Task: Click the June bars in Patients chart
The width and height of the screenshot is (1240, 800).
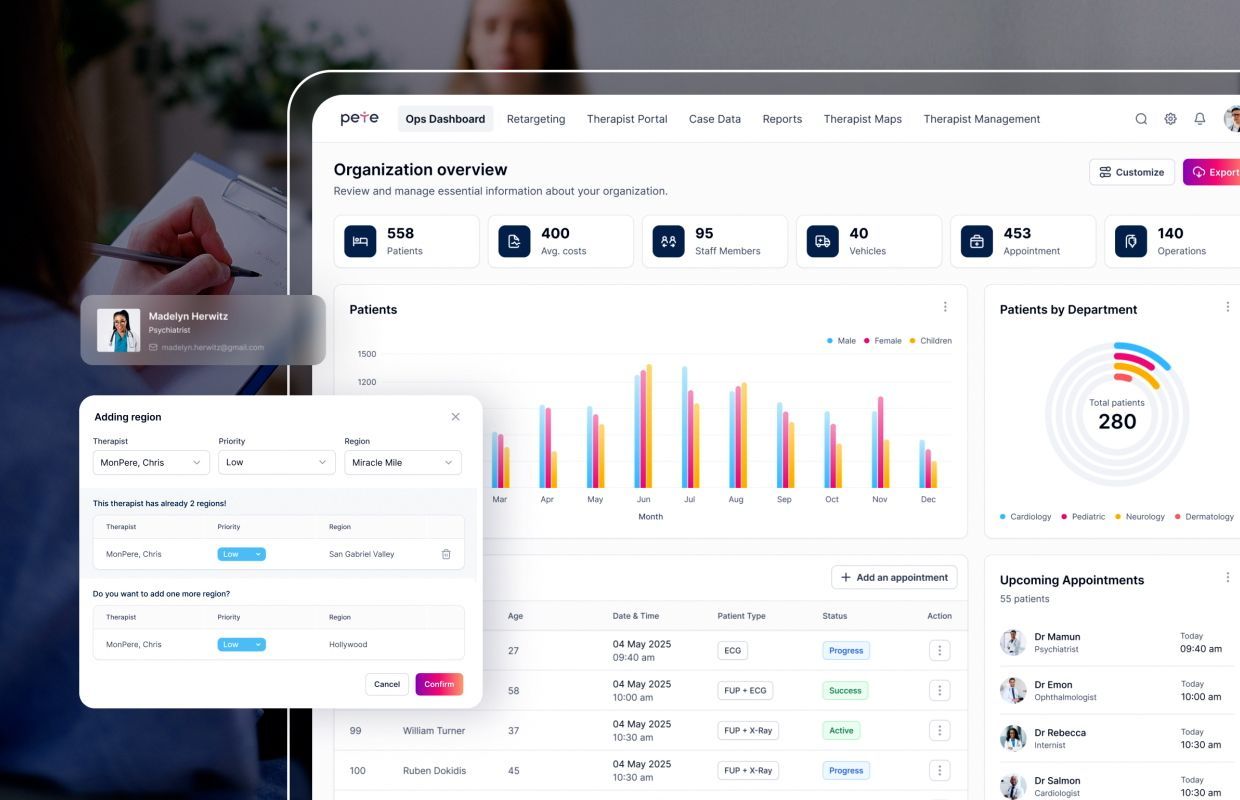Action: click(643, 426)
